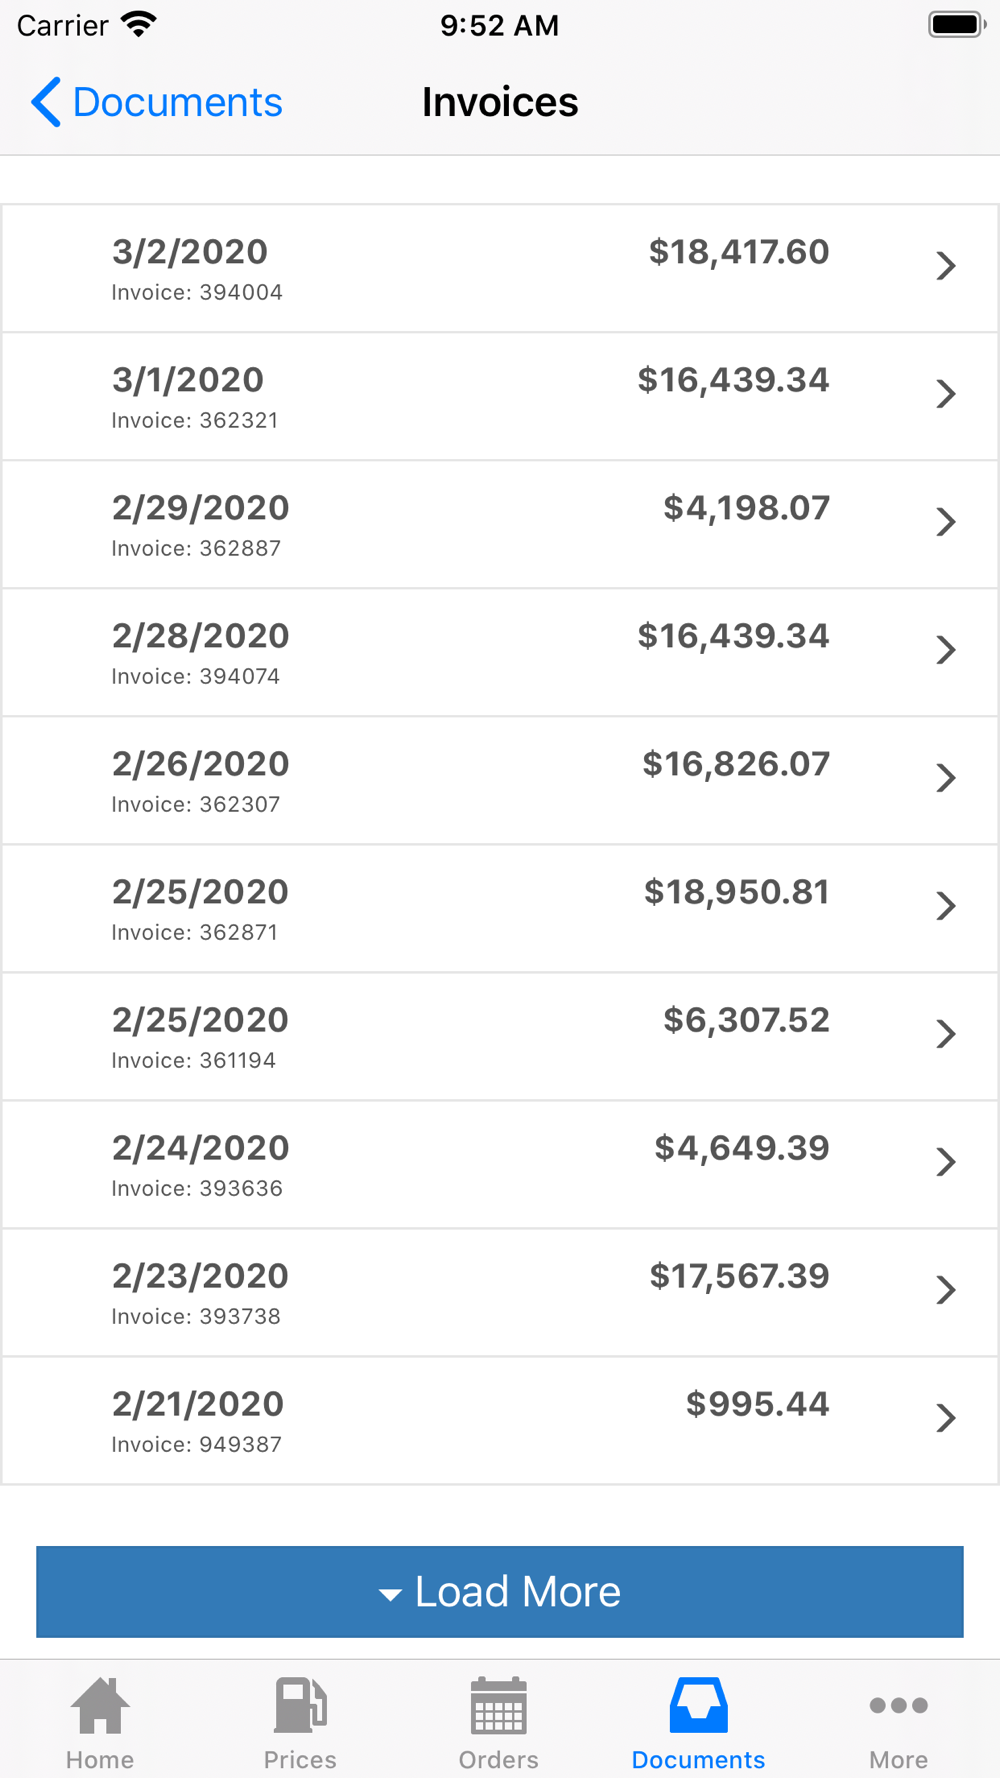Expand the $995.44 invoice chevron
The height and width of the screenshot is (1778, 1000).
(946, 1418)
